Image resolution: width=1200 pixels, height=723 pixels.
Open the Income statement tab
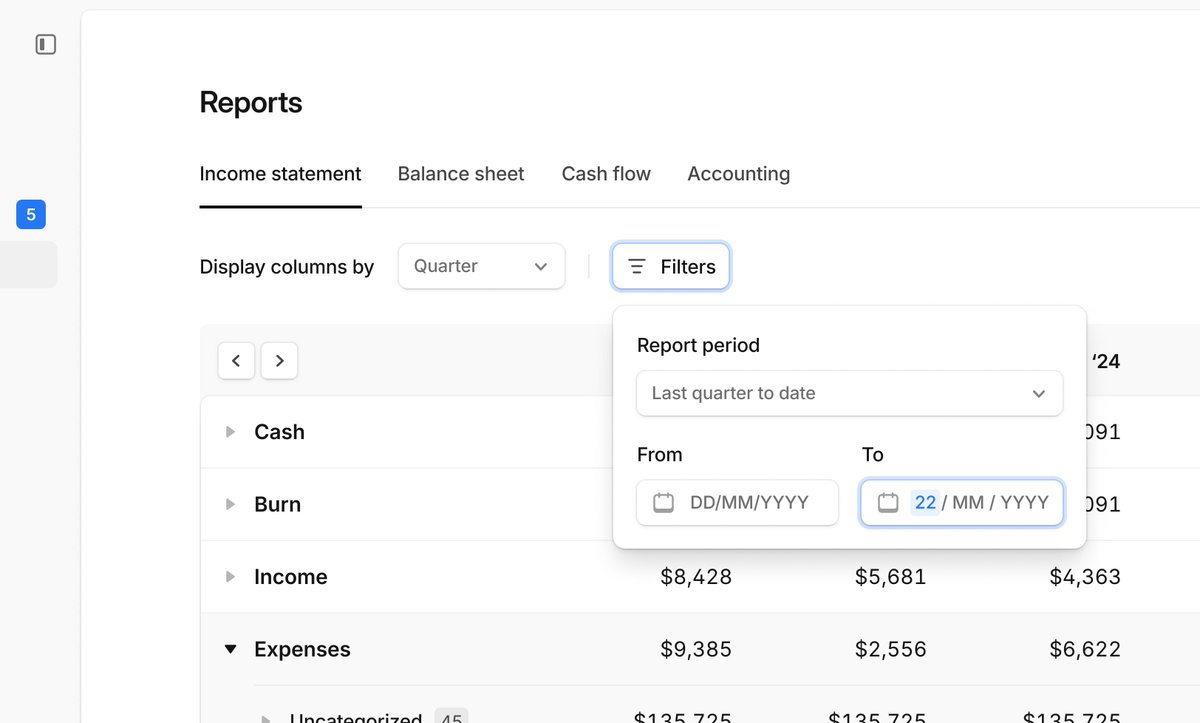pos(280,174)
